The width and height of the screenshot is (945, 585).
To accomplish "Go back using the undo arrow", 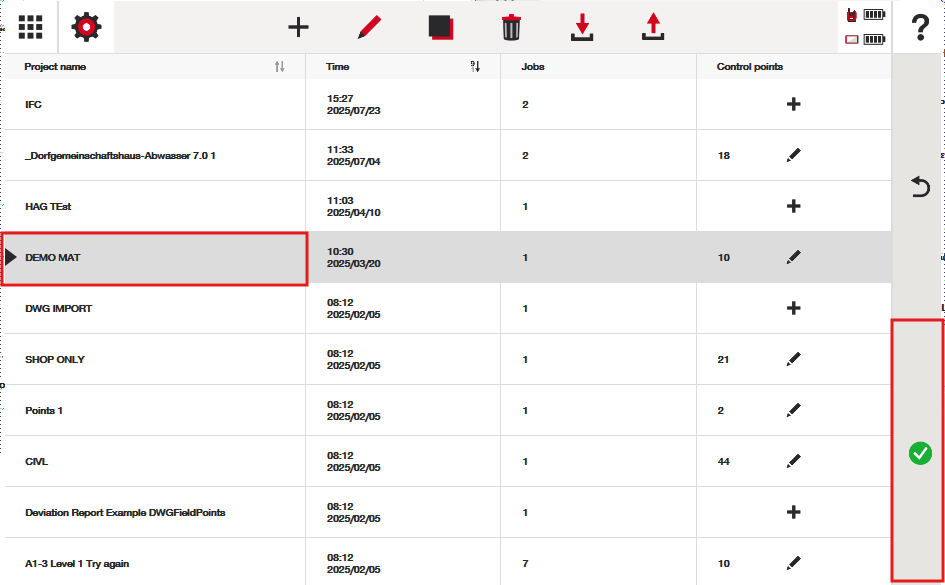I will (920, 187).
